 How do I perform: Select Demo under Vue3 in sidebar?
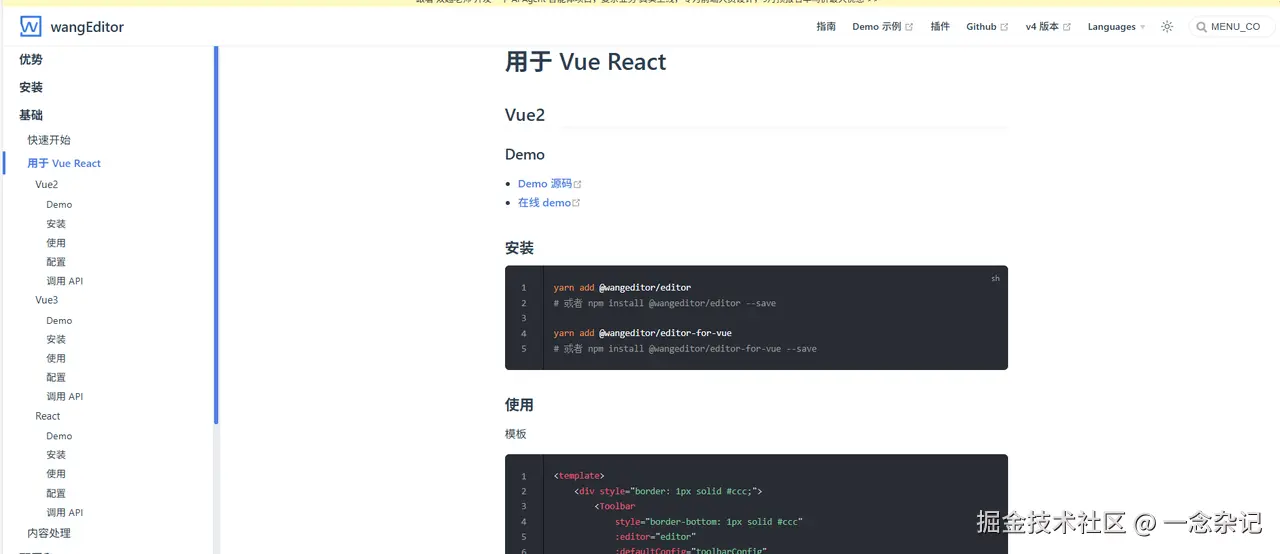click(x=59, y=321)
